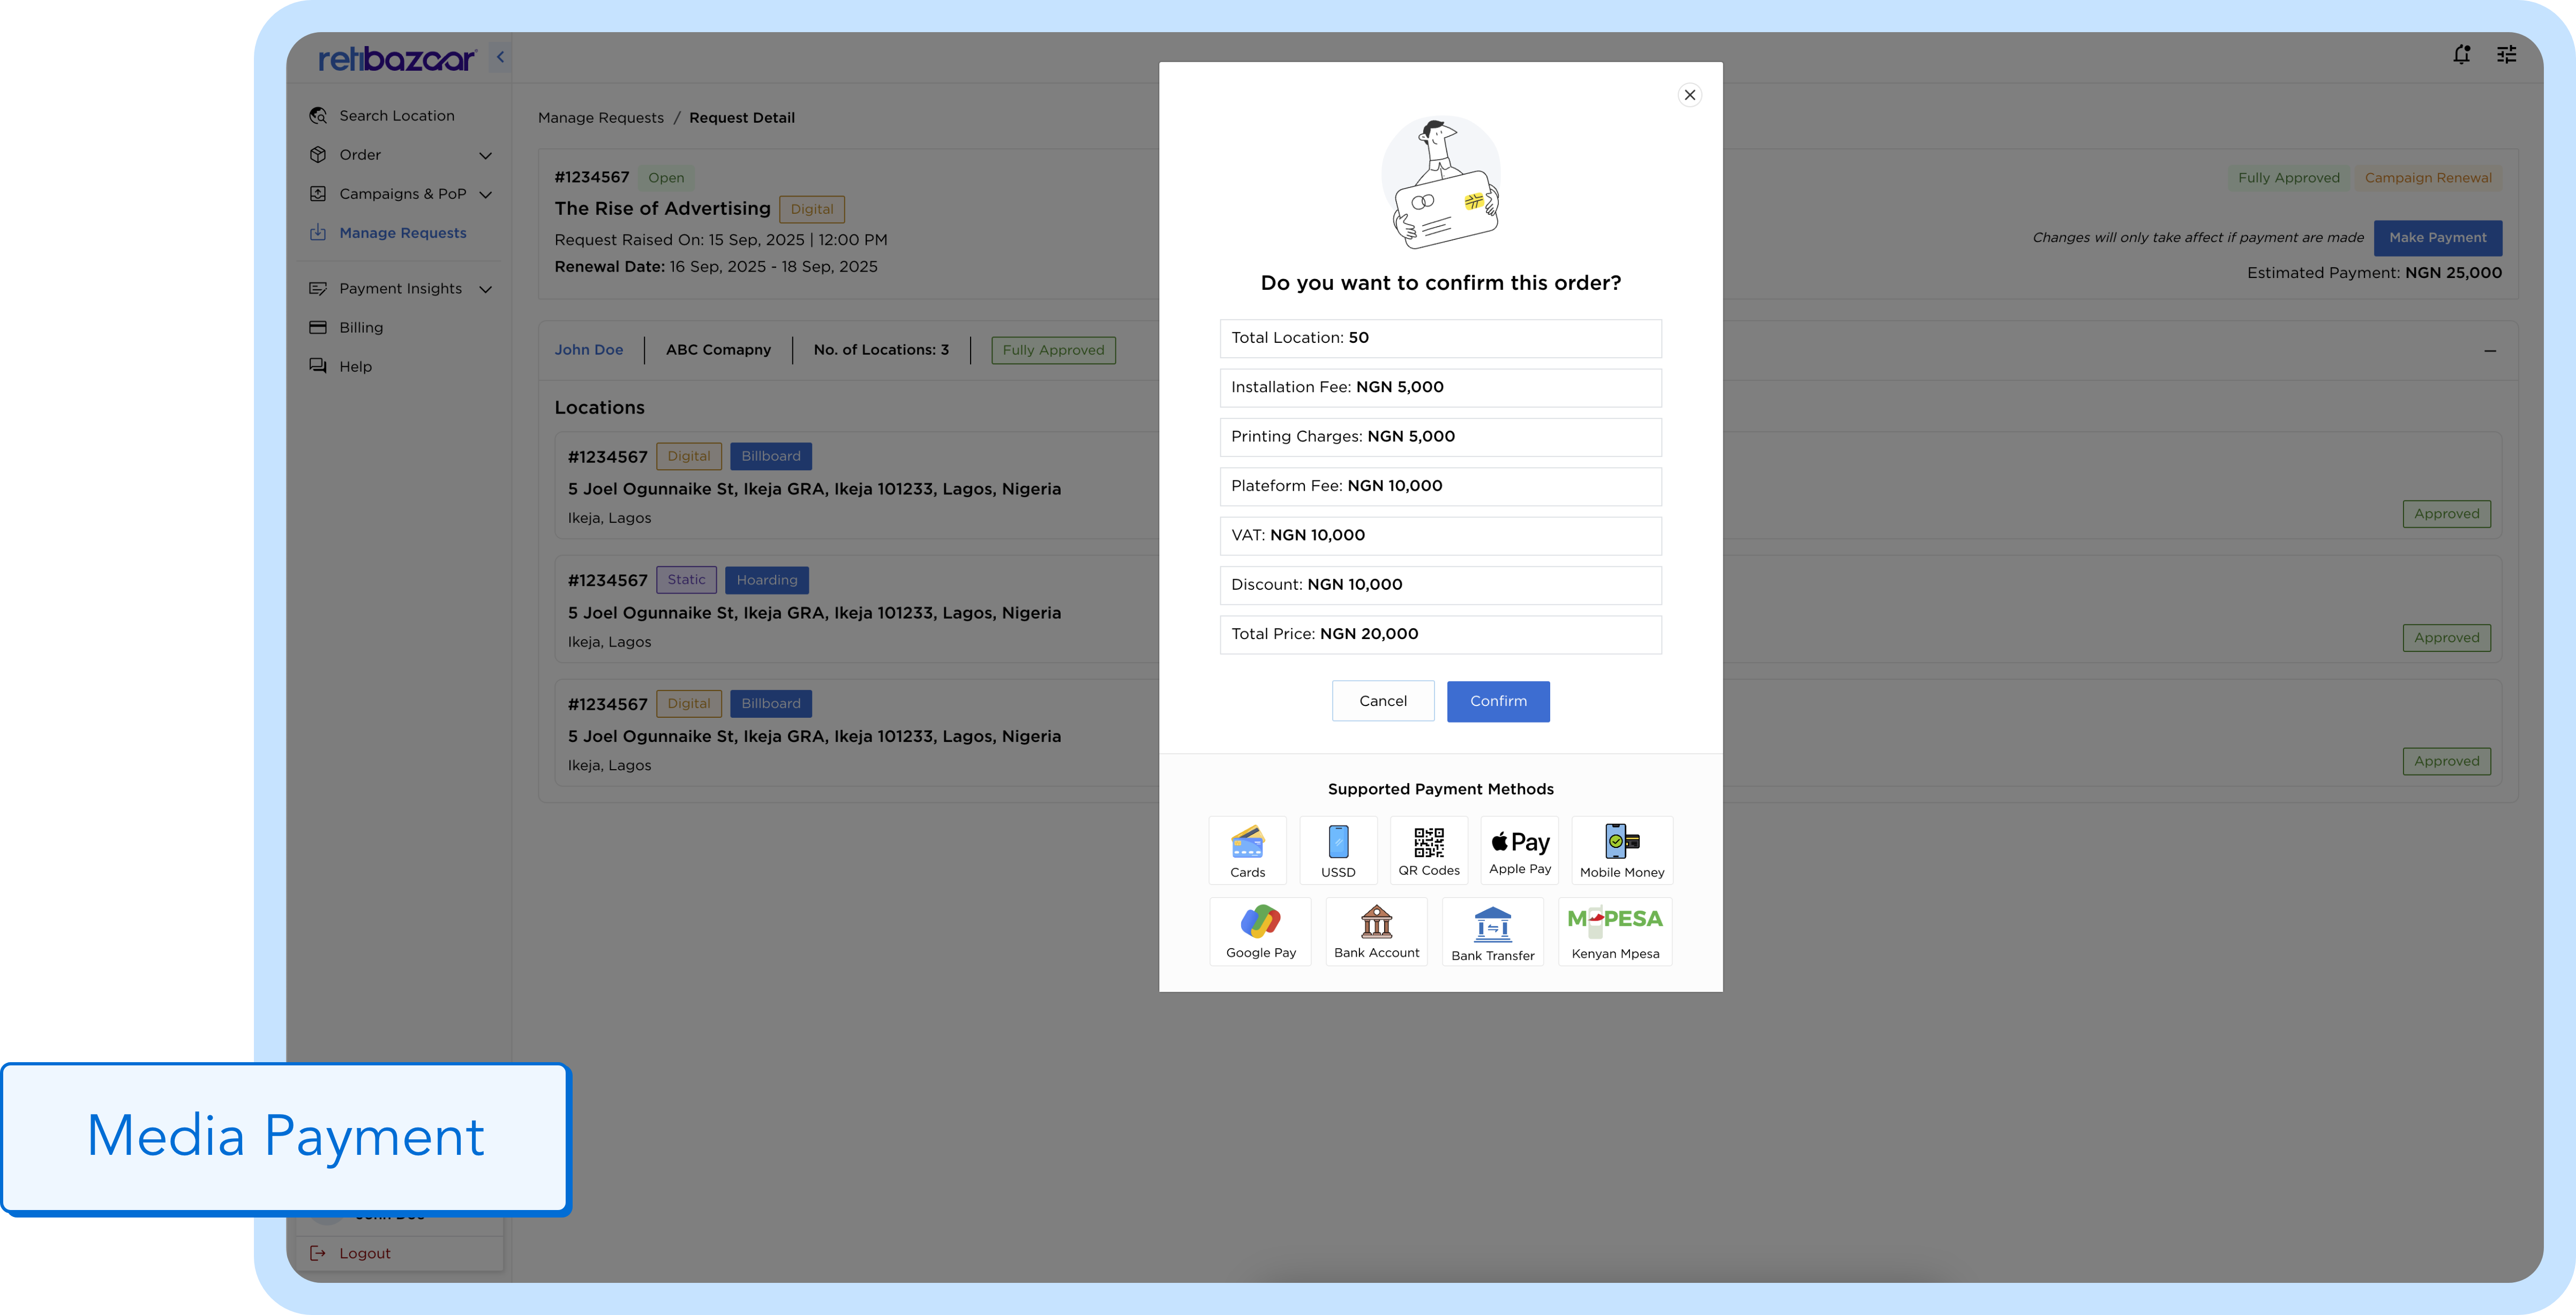Expand the Campaigns & PoP chevron
Image resolution: width=2576 pixels, height=1315 pixels.
tap(486, 194)
